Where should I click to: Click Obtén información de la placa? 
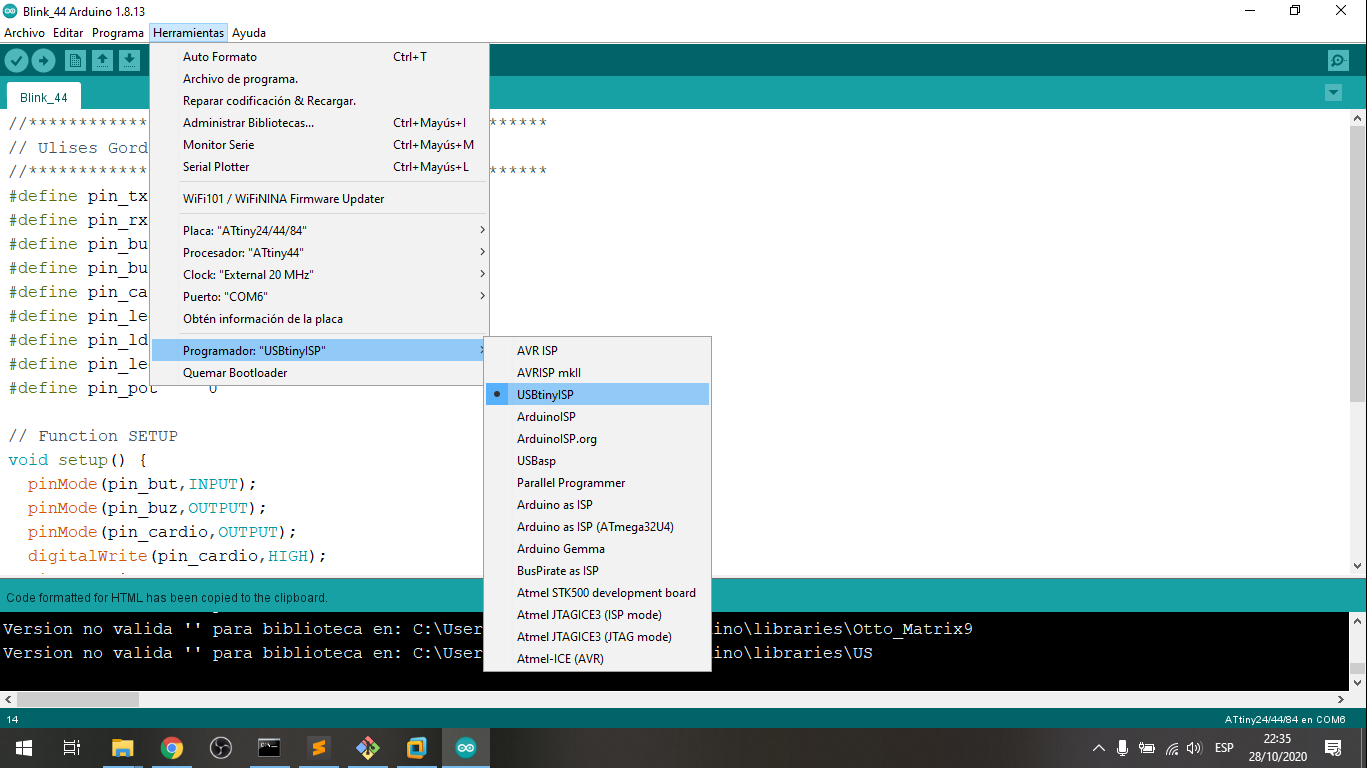tap(320, 319)
